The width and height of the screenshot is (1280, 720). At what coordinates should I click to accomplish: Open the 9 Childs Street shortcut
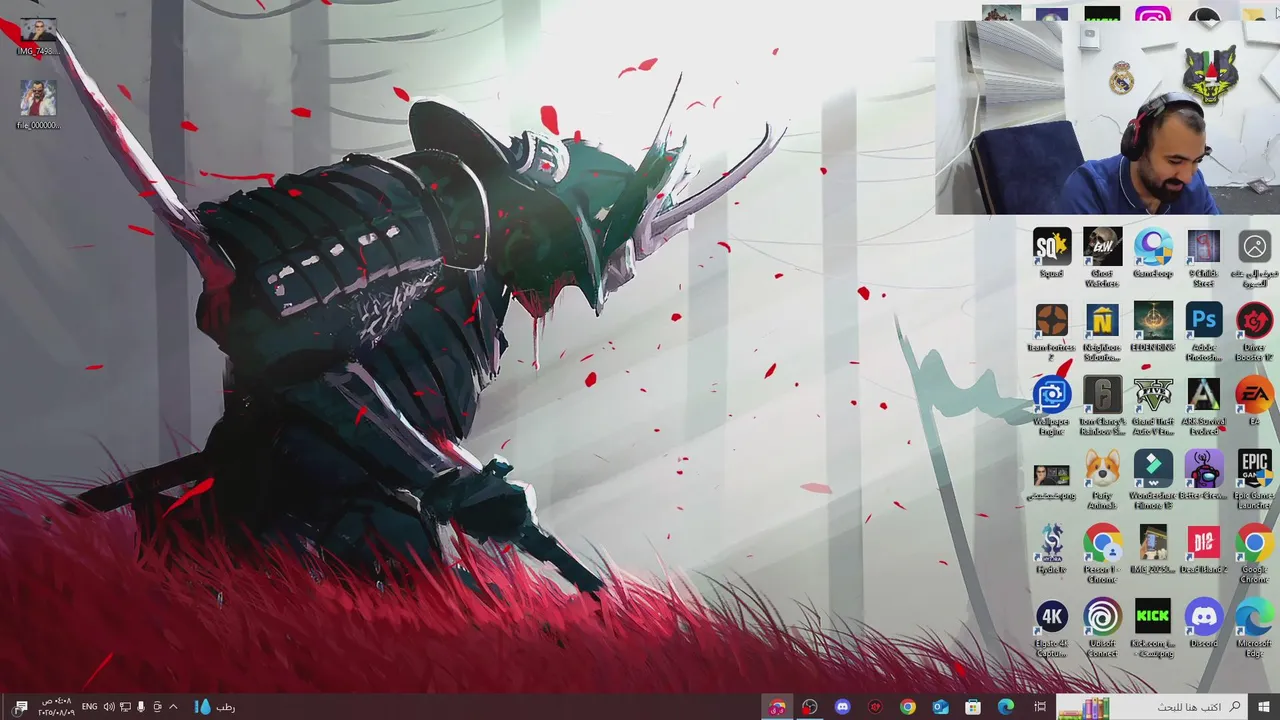(1203, 257)
